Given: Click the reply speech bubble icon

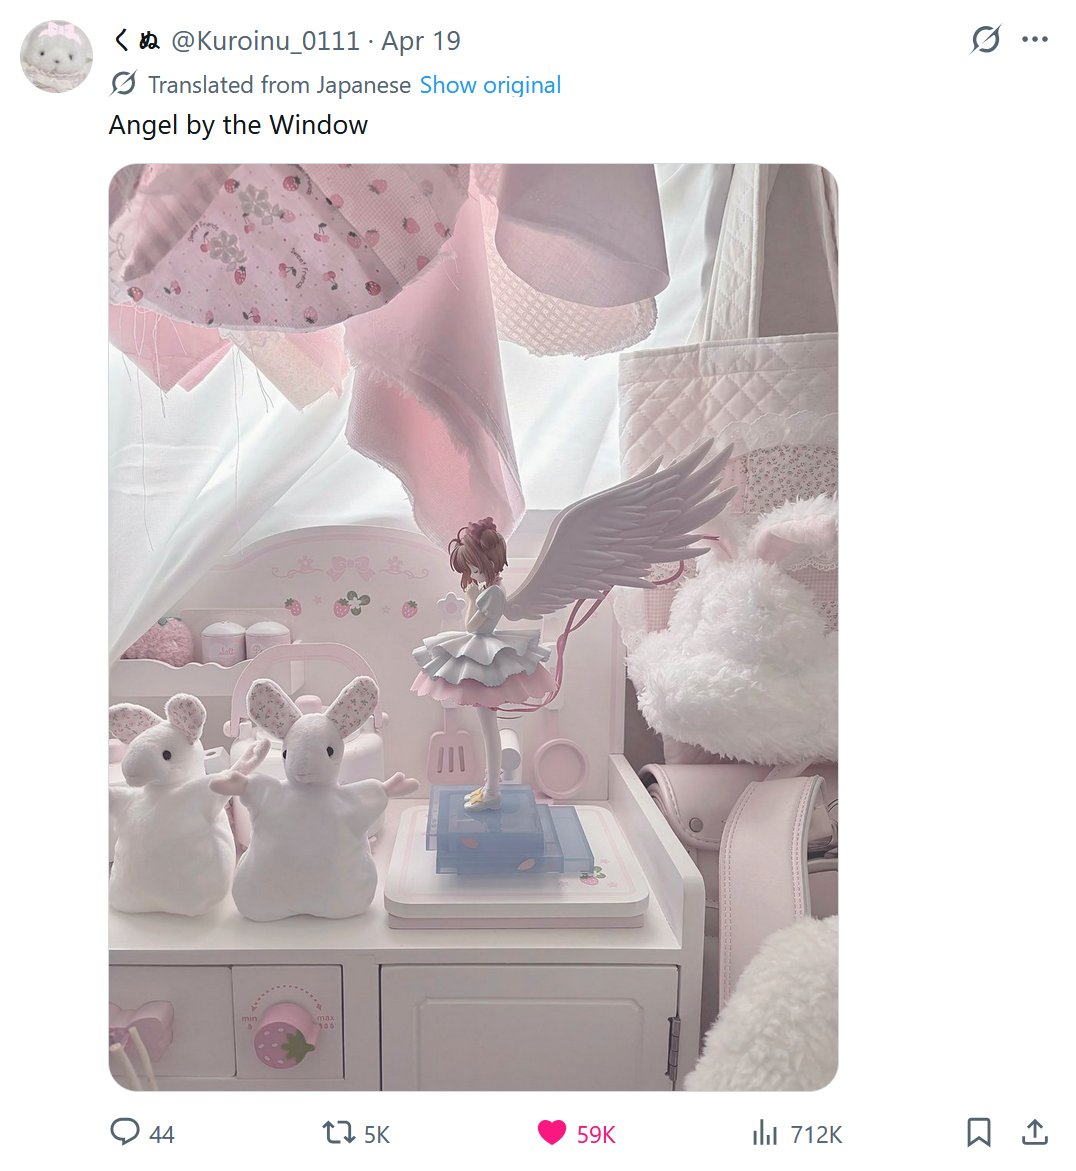Looking at the screenshot, I should (x=125, y=1132).
